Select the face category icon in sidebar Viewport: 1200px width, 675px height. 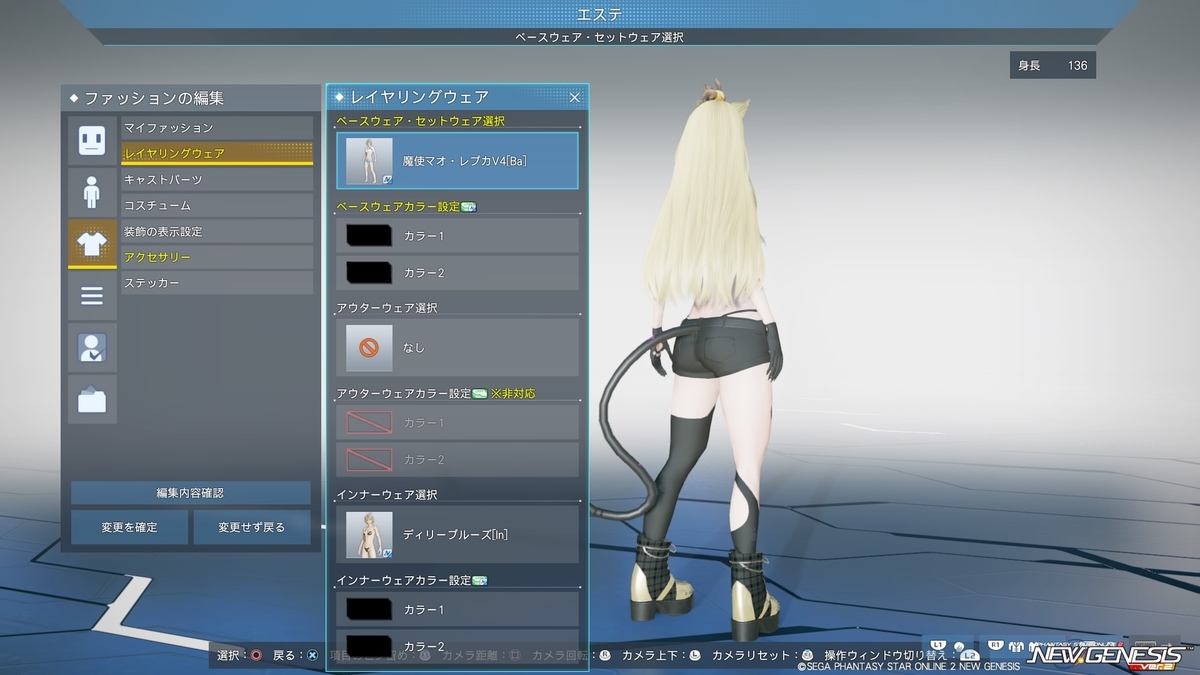[92, 140]
